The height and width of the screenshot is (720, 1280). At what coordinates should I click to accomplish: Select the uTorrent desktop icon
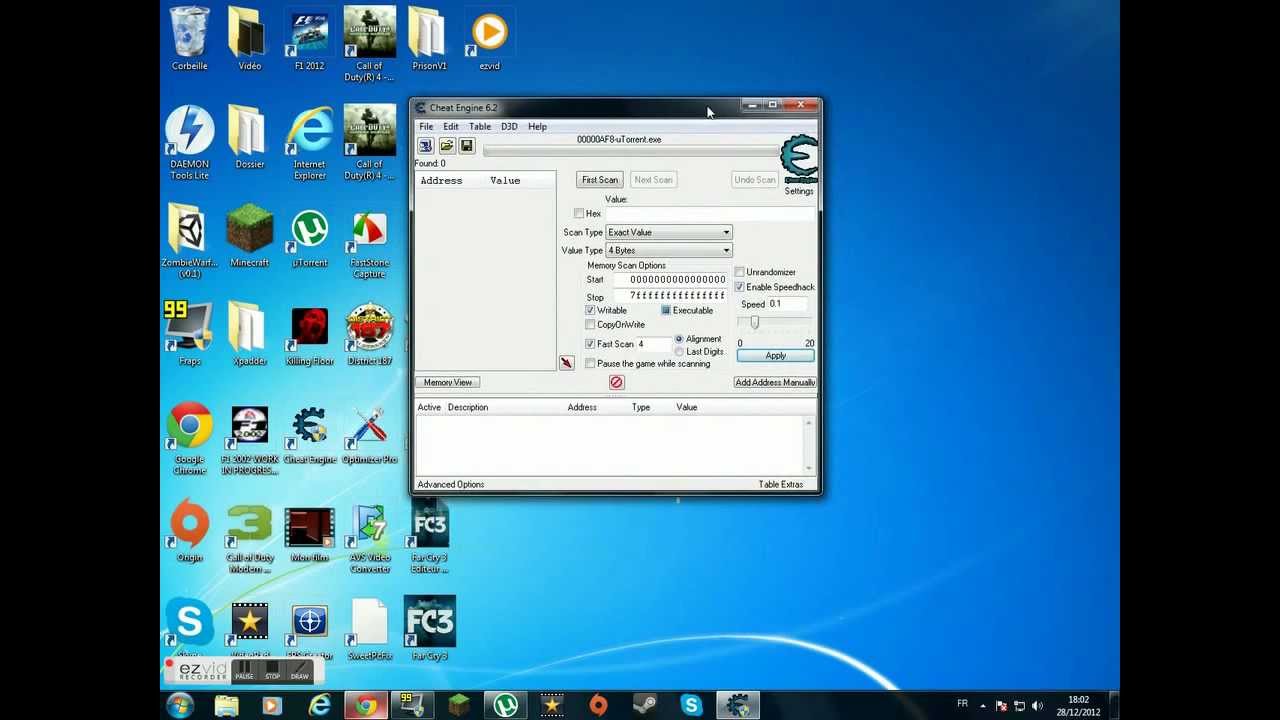click(x=310, y=236)
